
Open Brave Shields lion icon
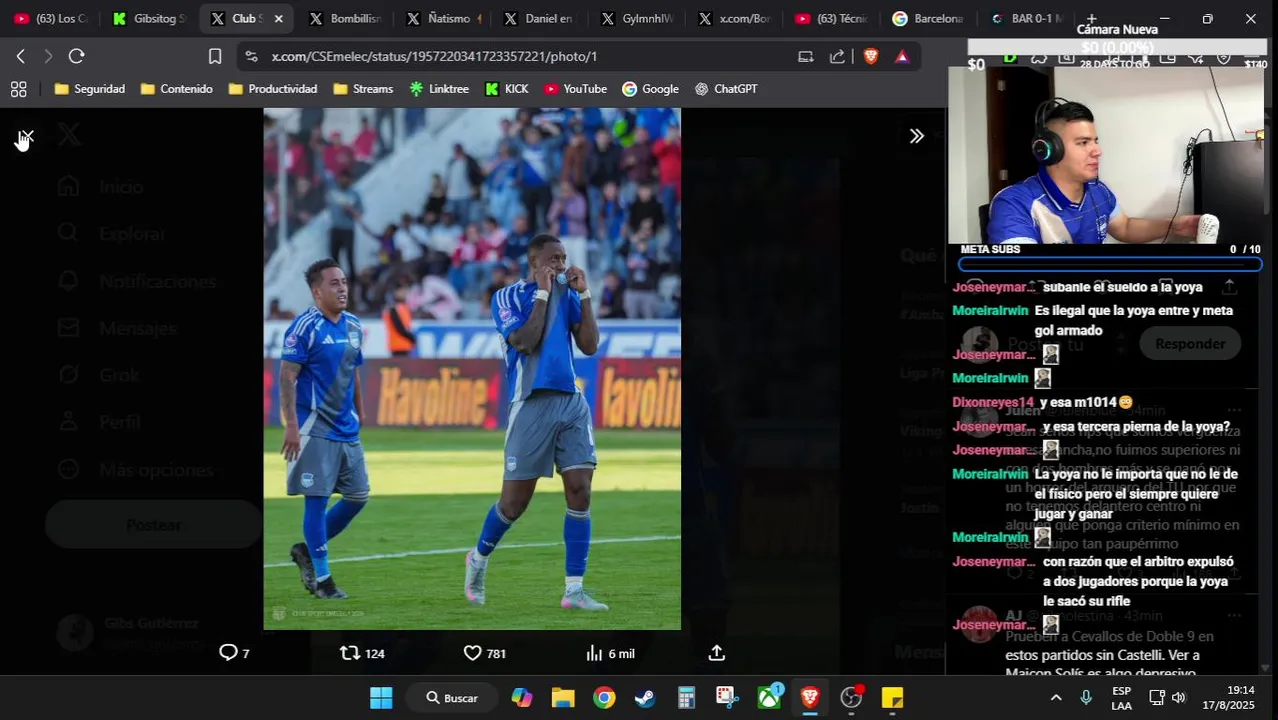870,56
